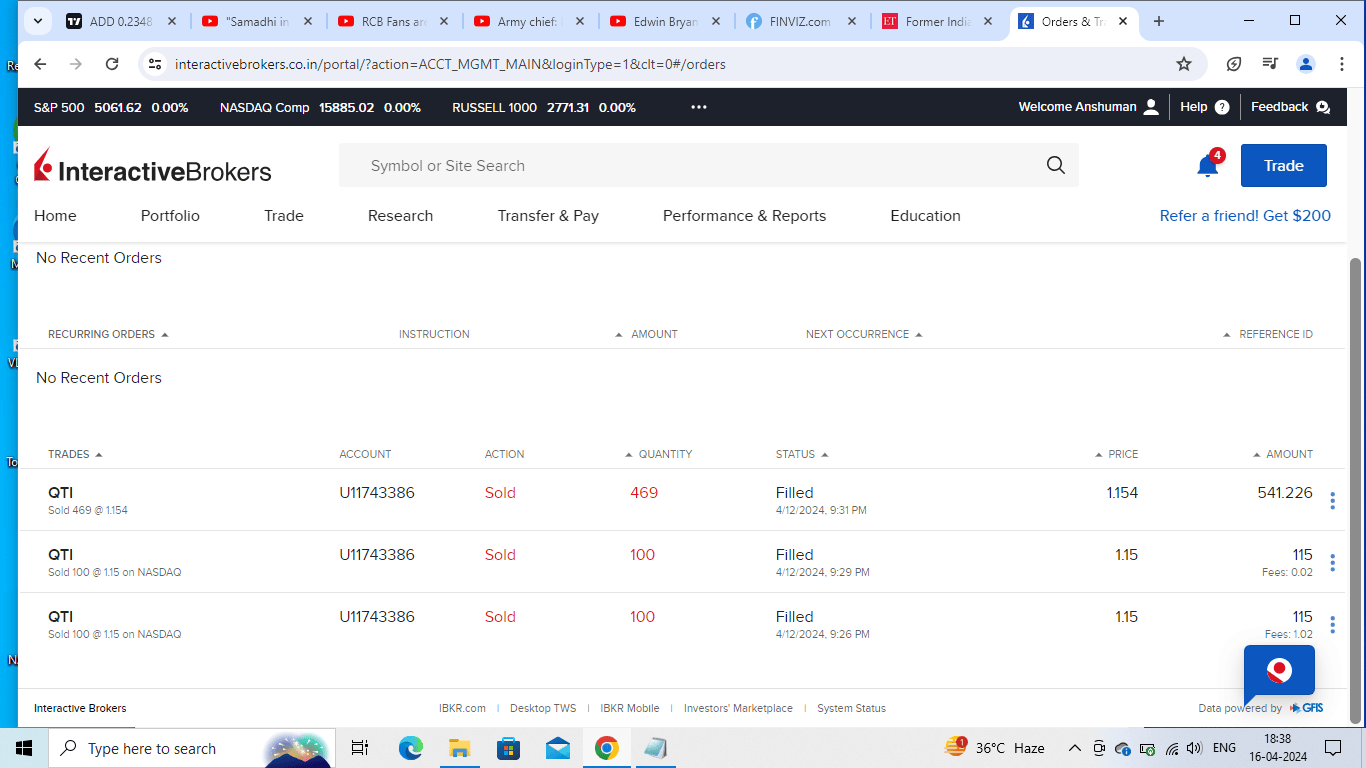Open Microsoft Store from the taskbar

pyautogui.click(x=508, y=748)
